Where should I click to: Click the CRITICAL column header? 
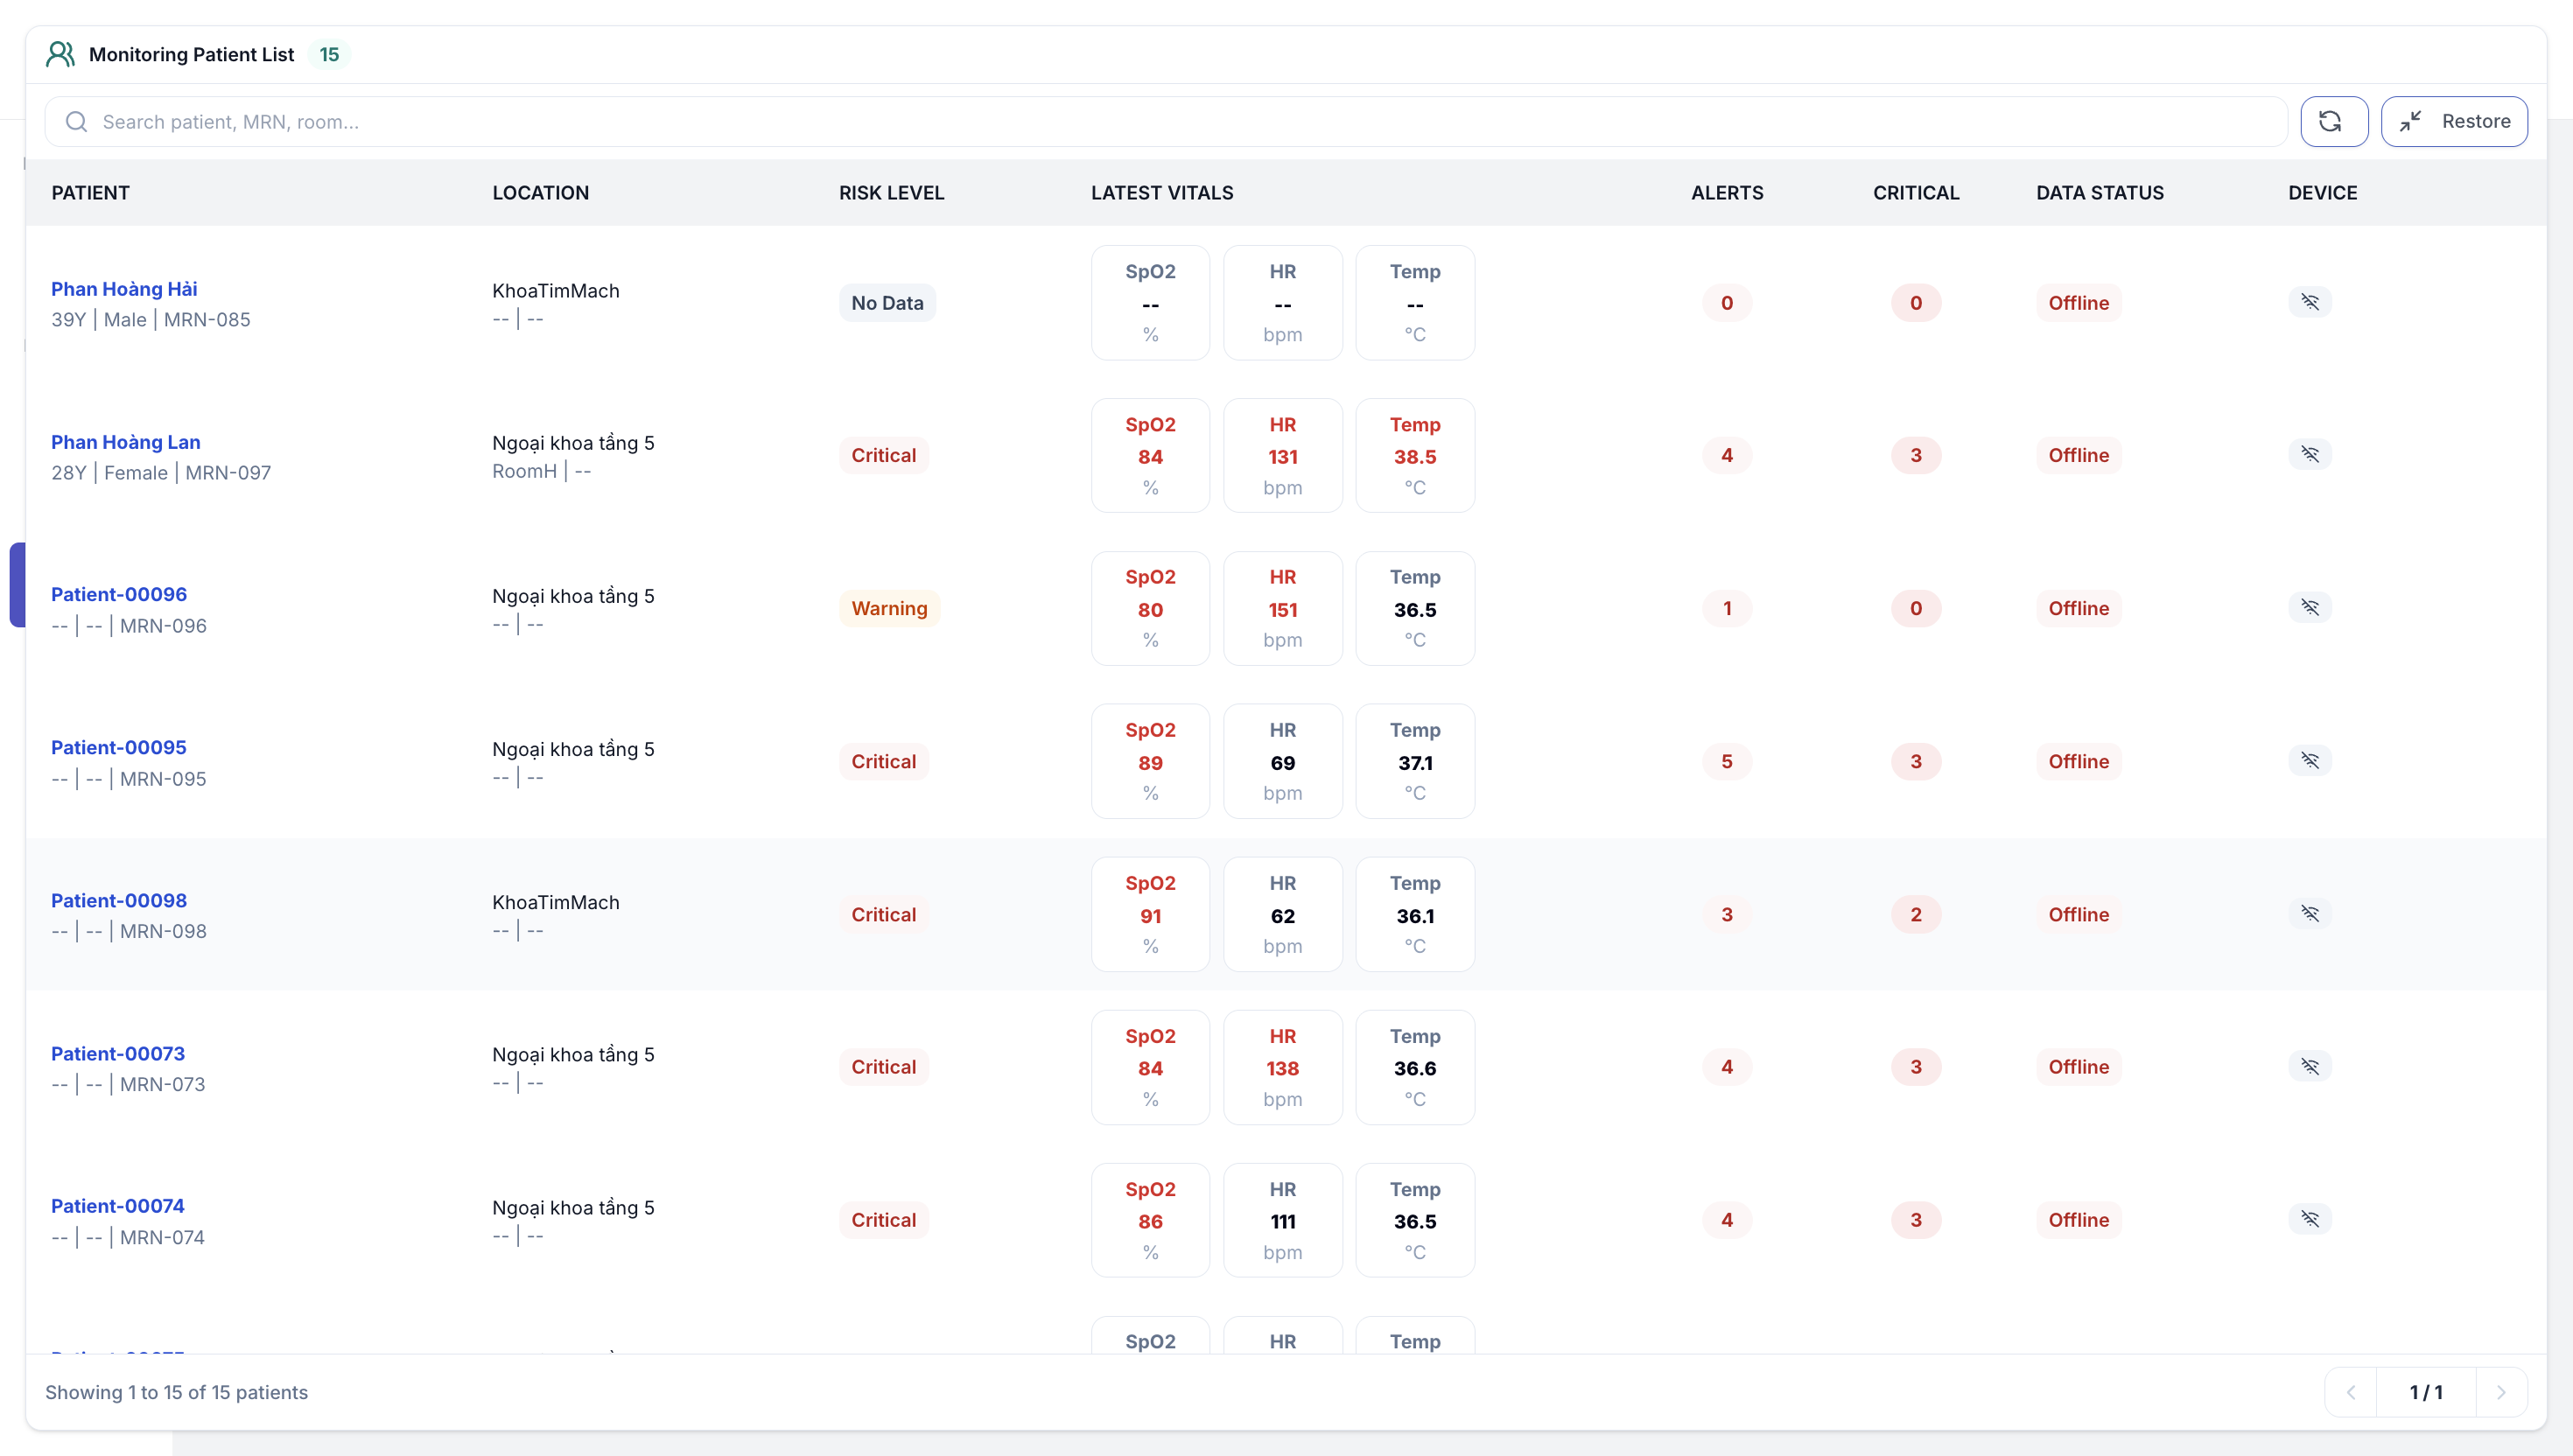pyautogui.click(x=1916, y=192)
